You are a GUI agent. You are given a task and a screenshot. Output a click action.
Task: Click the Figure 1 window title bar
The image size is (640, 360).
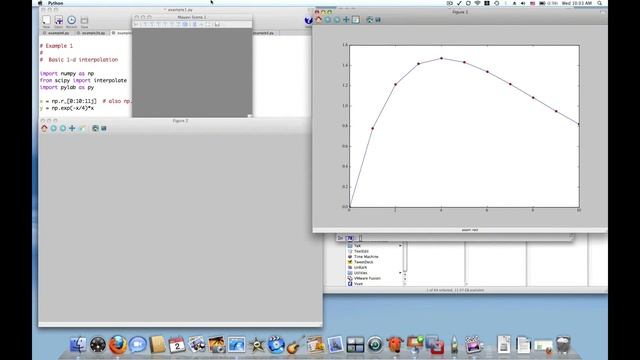[460, 12]
